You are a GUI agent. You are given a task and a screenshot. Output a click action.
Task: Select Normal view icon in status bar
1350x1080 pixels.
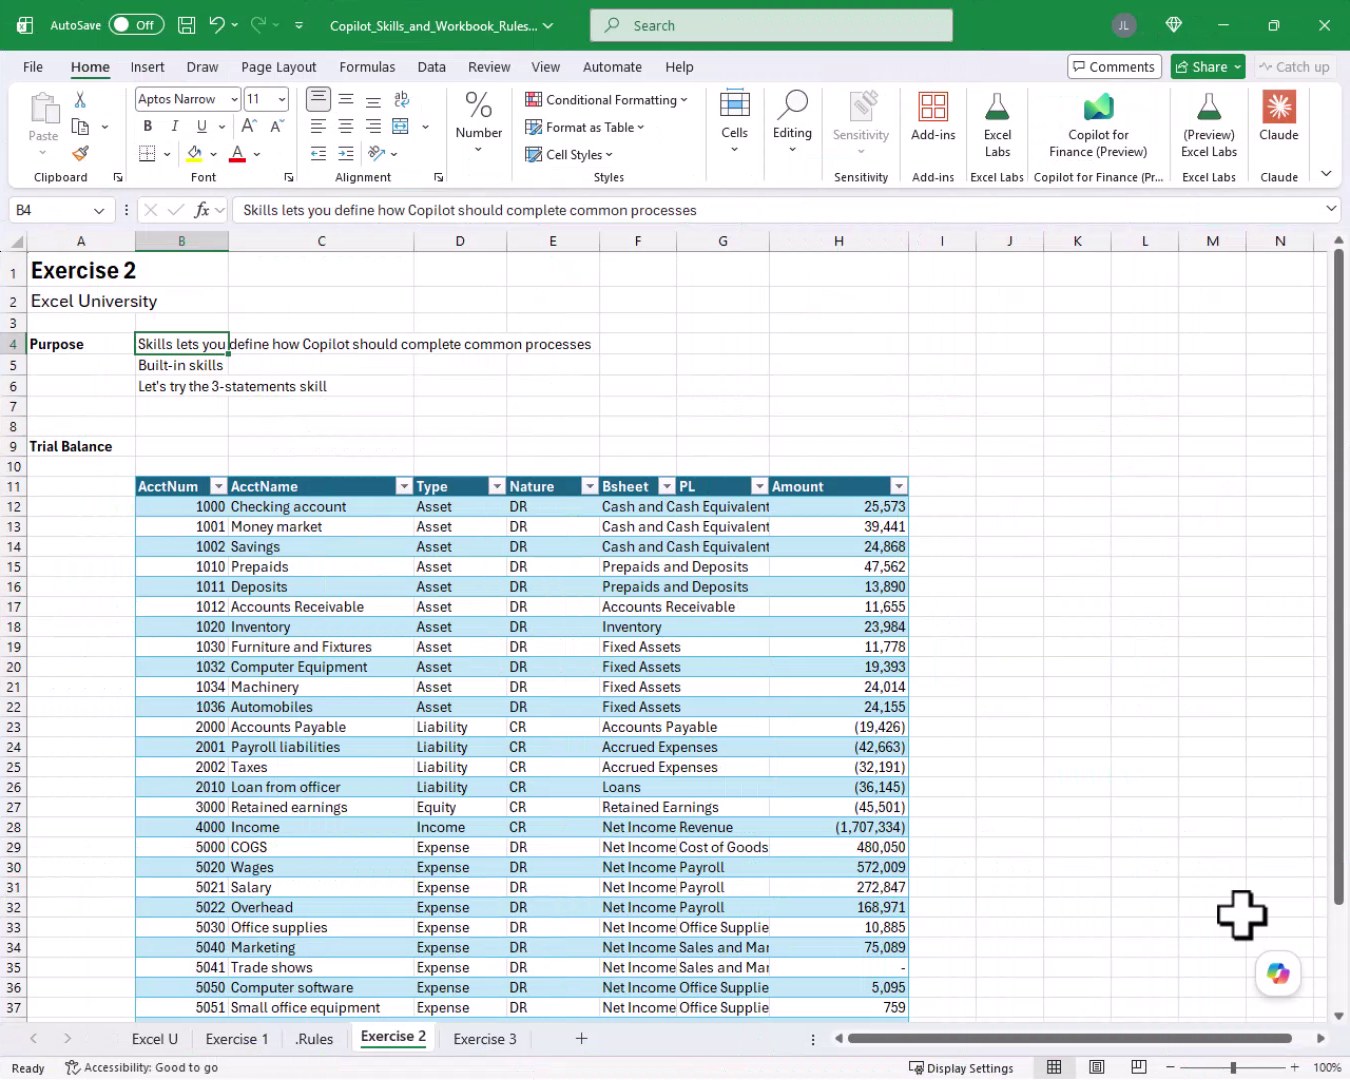(1054, 1067)
